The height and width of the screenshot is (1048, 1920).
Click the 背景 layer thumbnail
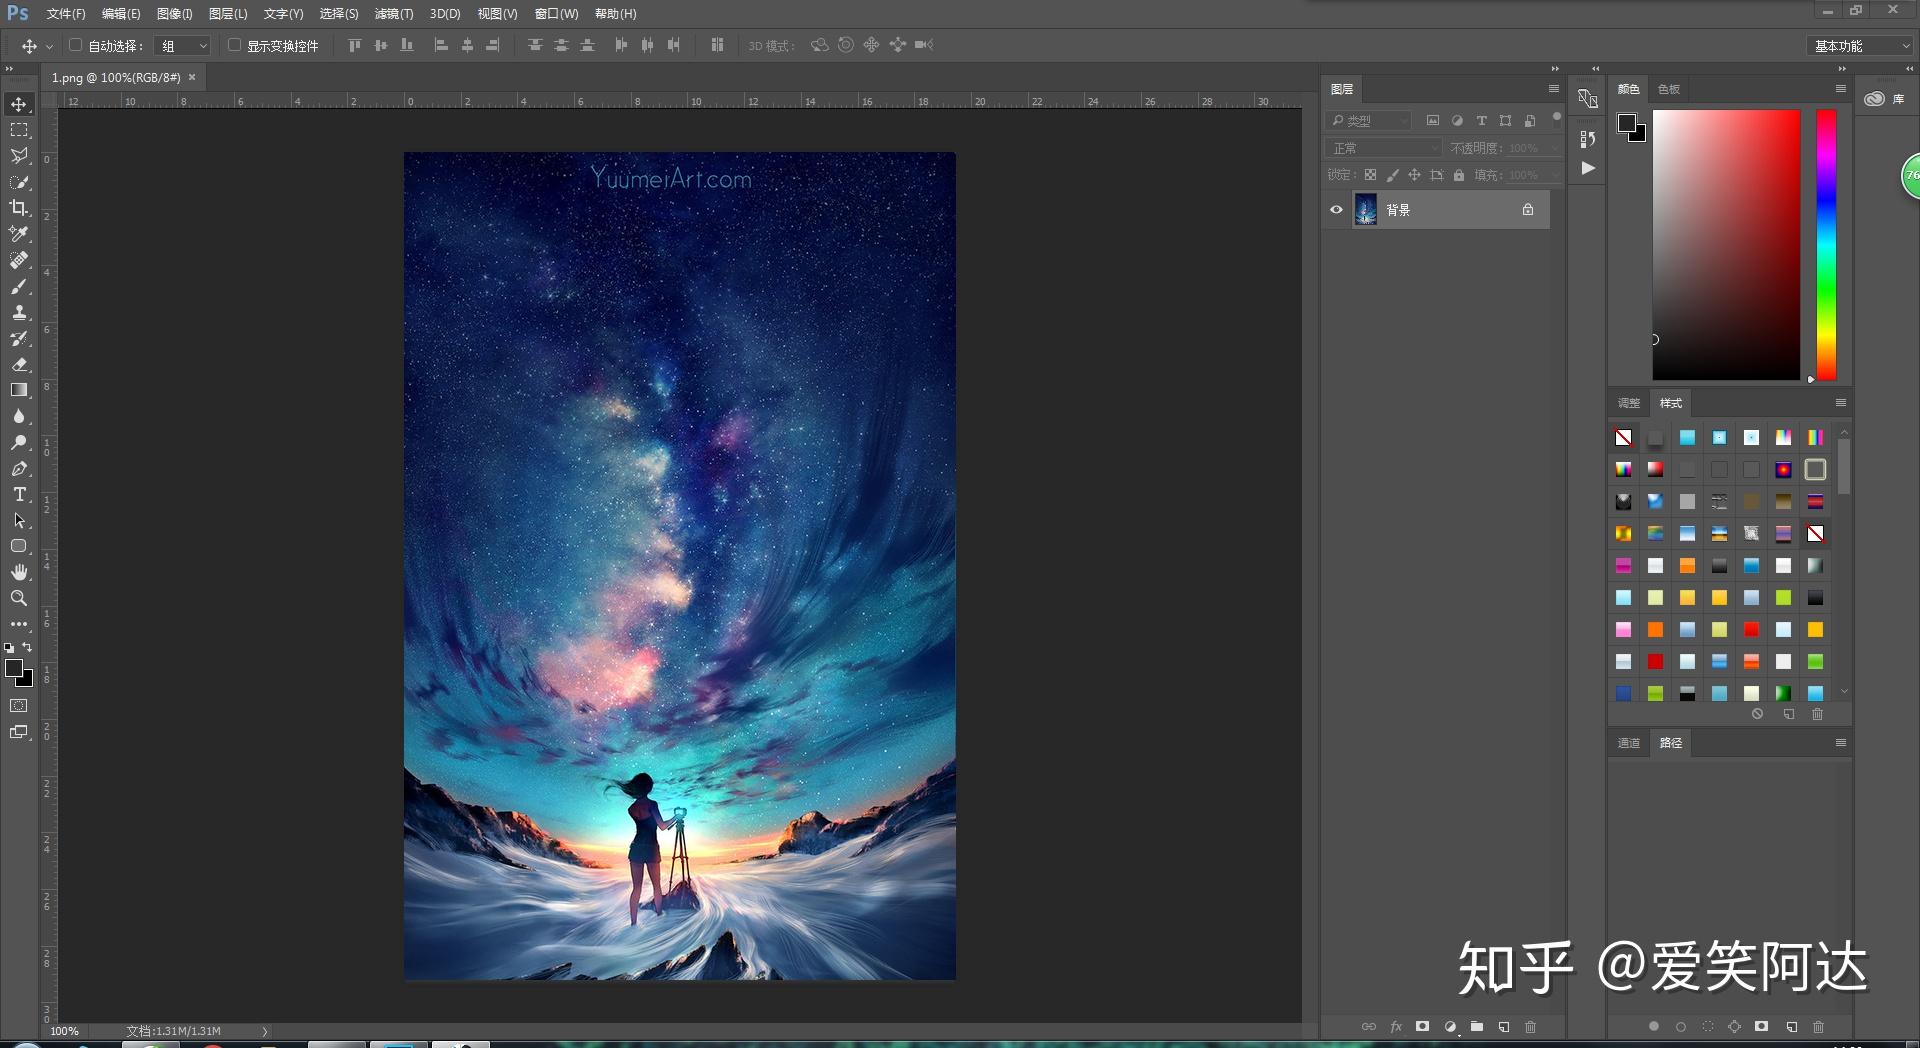coord(1366,210)
